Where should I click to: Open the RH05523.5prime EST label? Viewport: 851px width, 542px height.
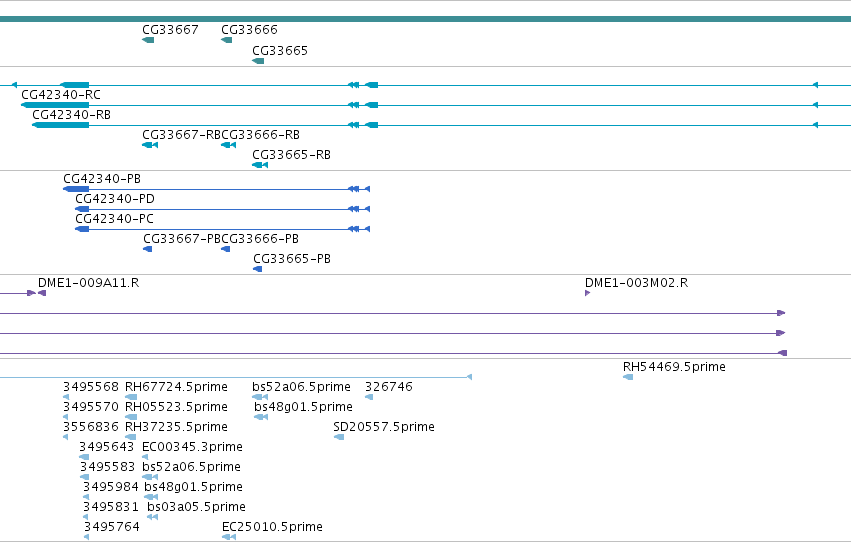pos(176,407)
